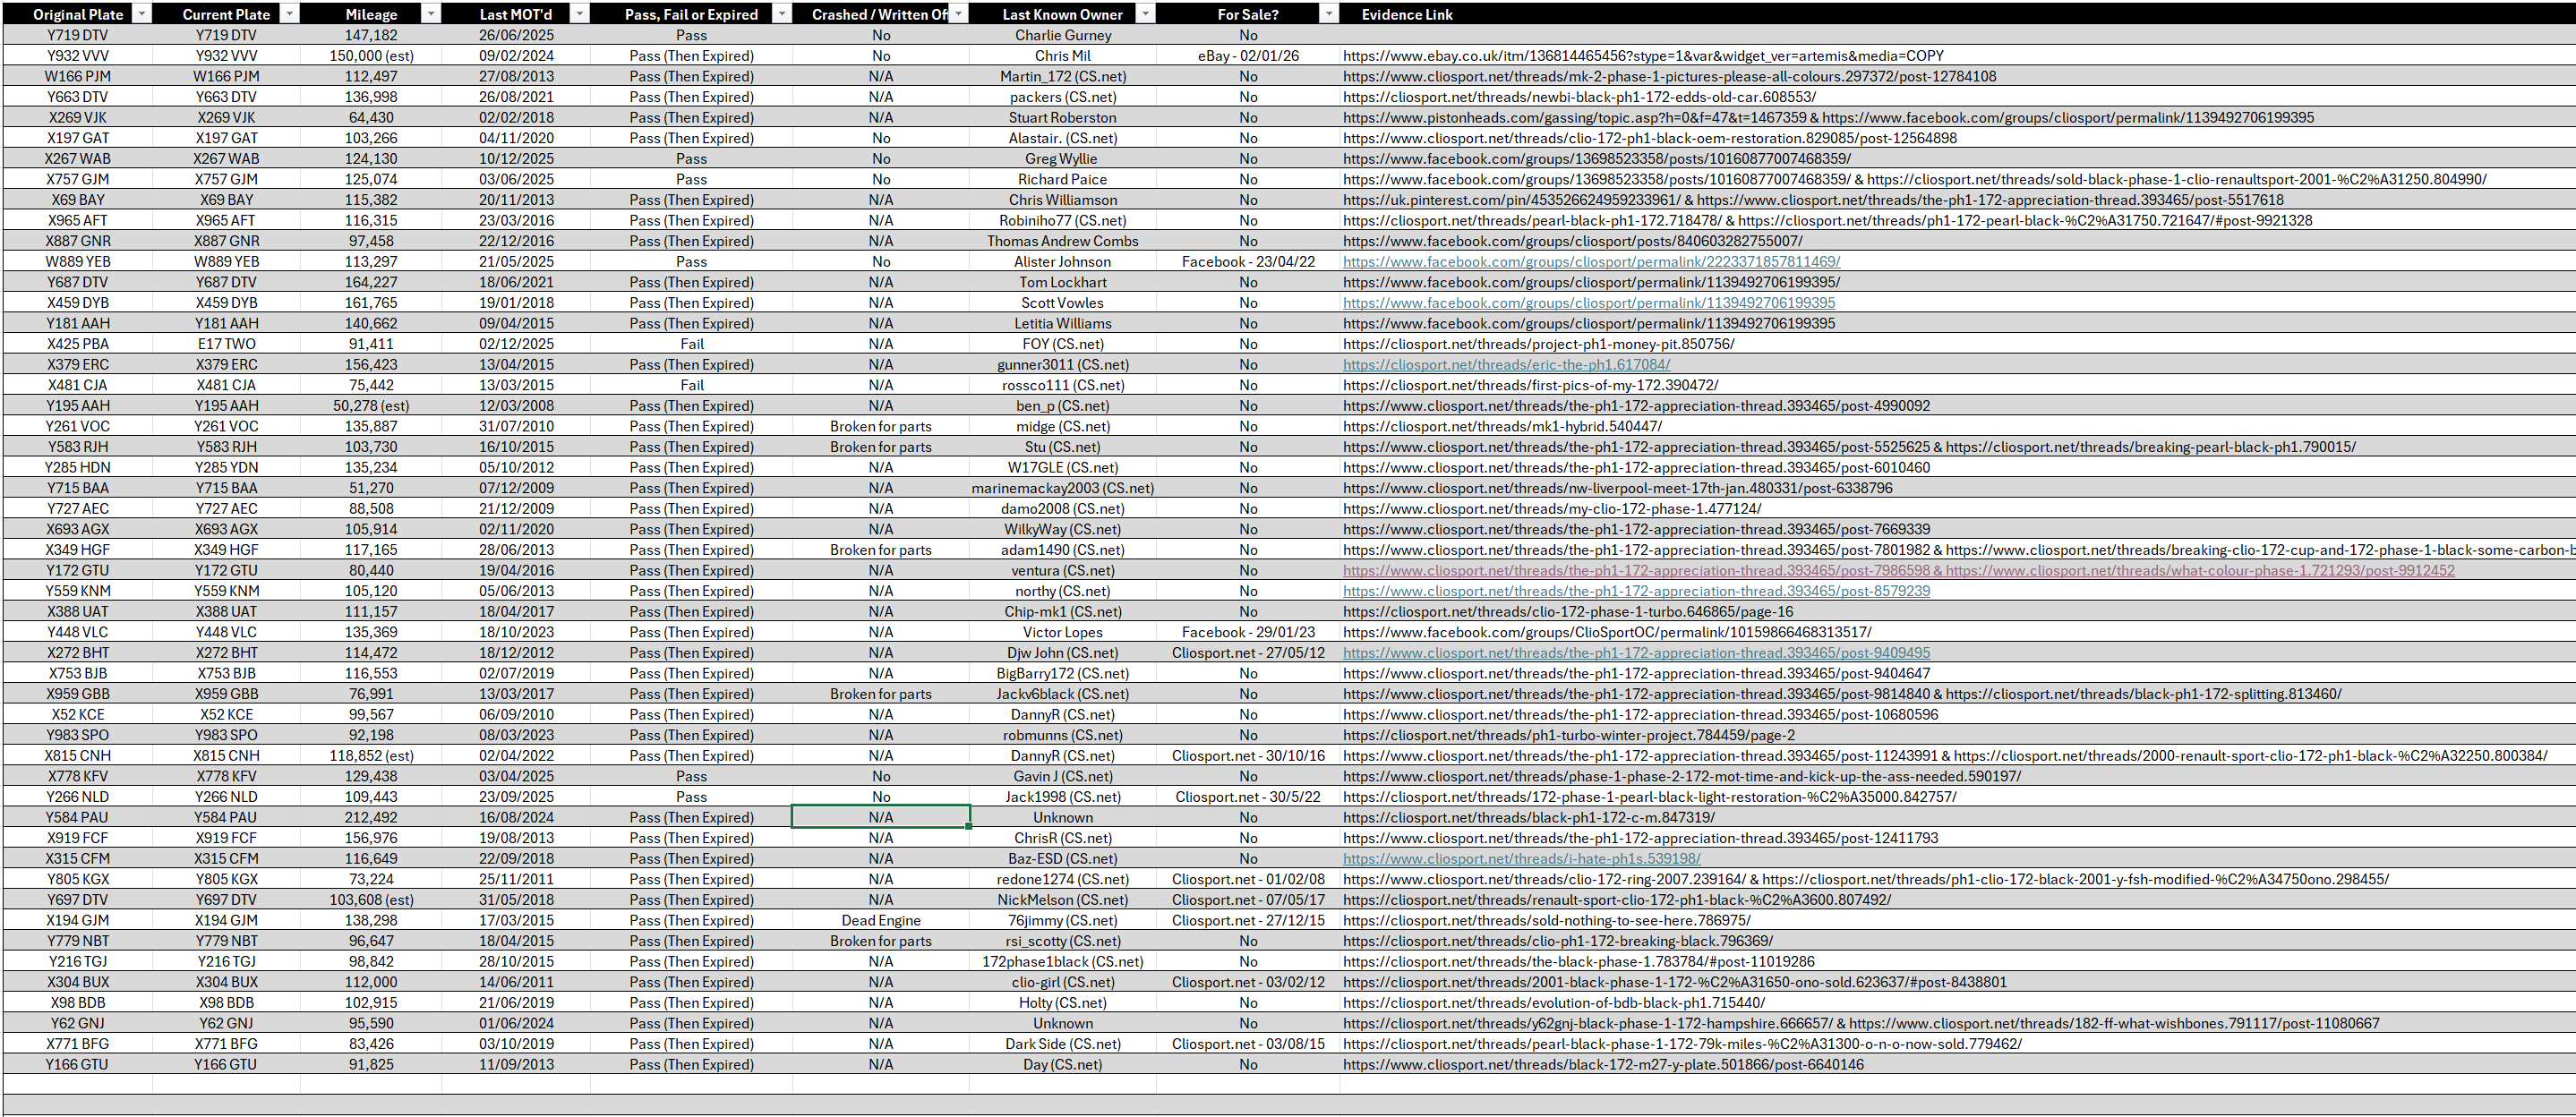Click the Dead Engine cell
2576x1117 pixels.
coord(880,921)
